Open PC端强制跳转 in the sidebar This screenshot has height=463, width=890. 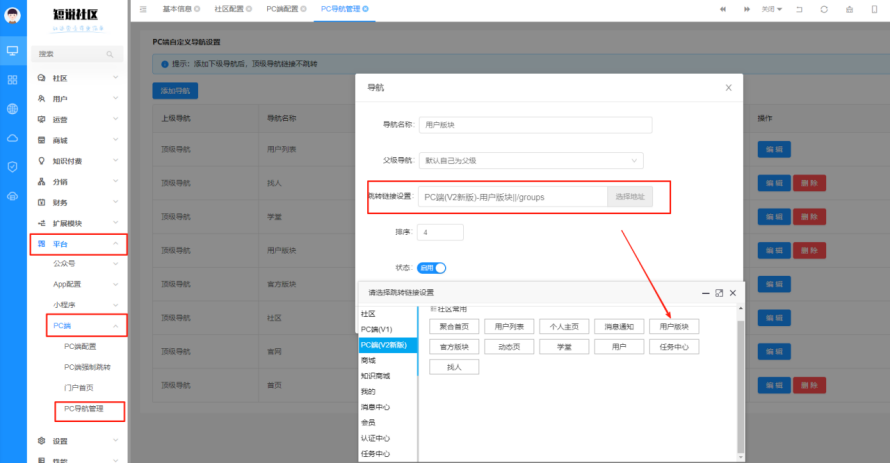click(x=87, y=367)
